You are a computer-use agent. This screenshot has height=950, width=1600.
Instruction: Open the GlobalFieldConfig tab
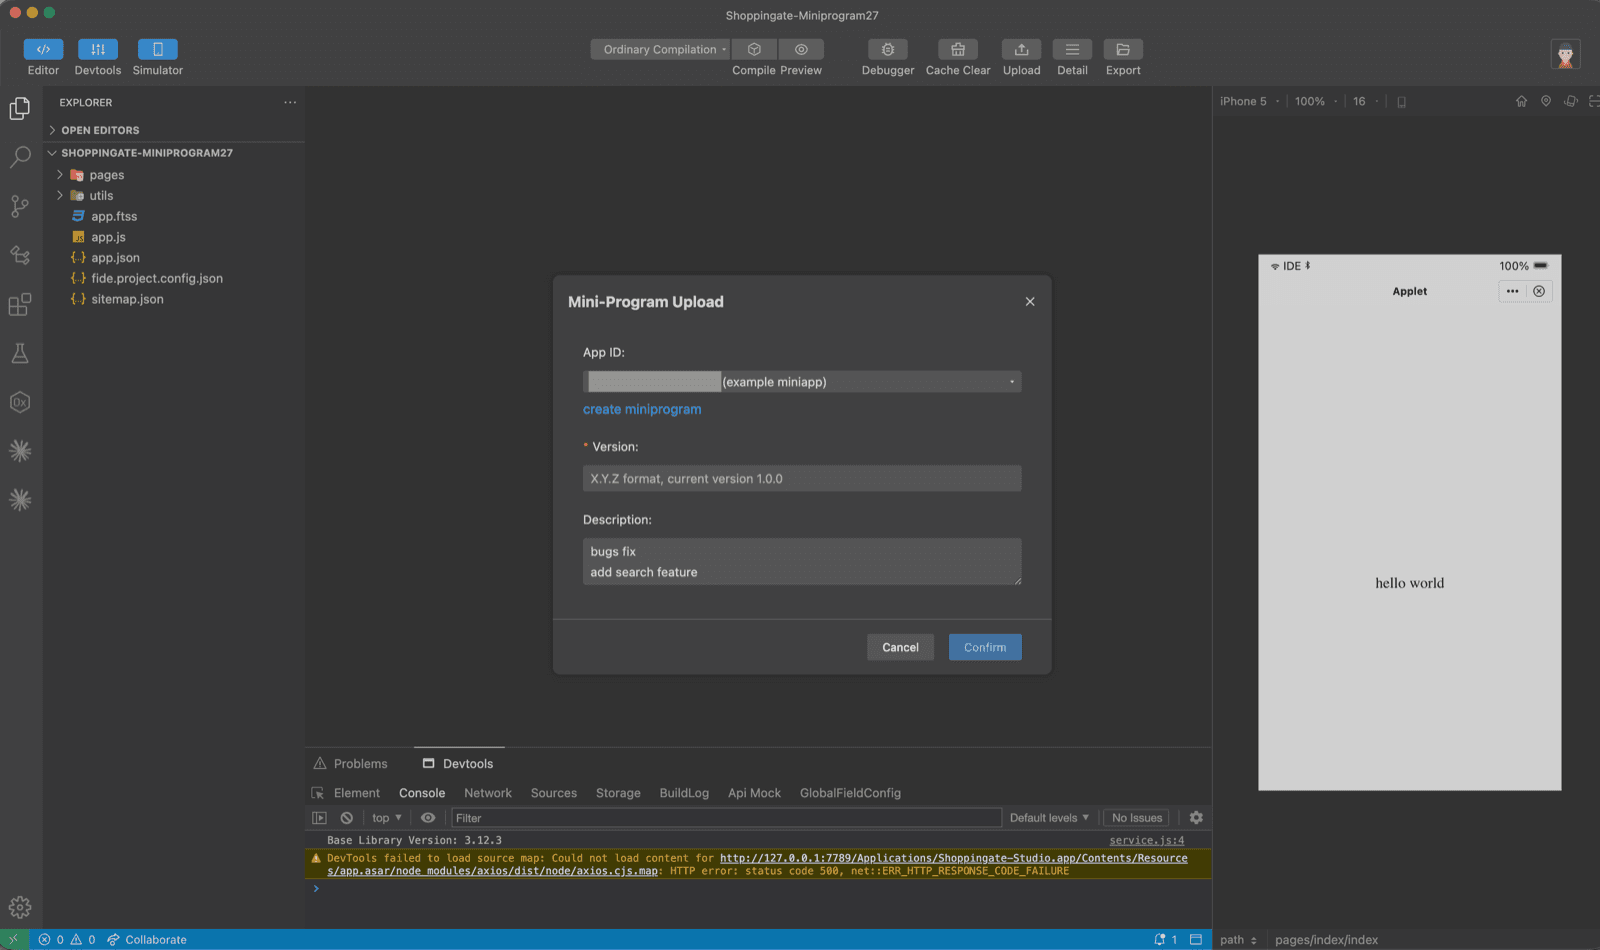[x=850, y=793]
